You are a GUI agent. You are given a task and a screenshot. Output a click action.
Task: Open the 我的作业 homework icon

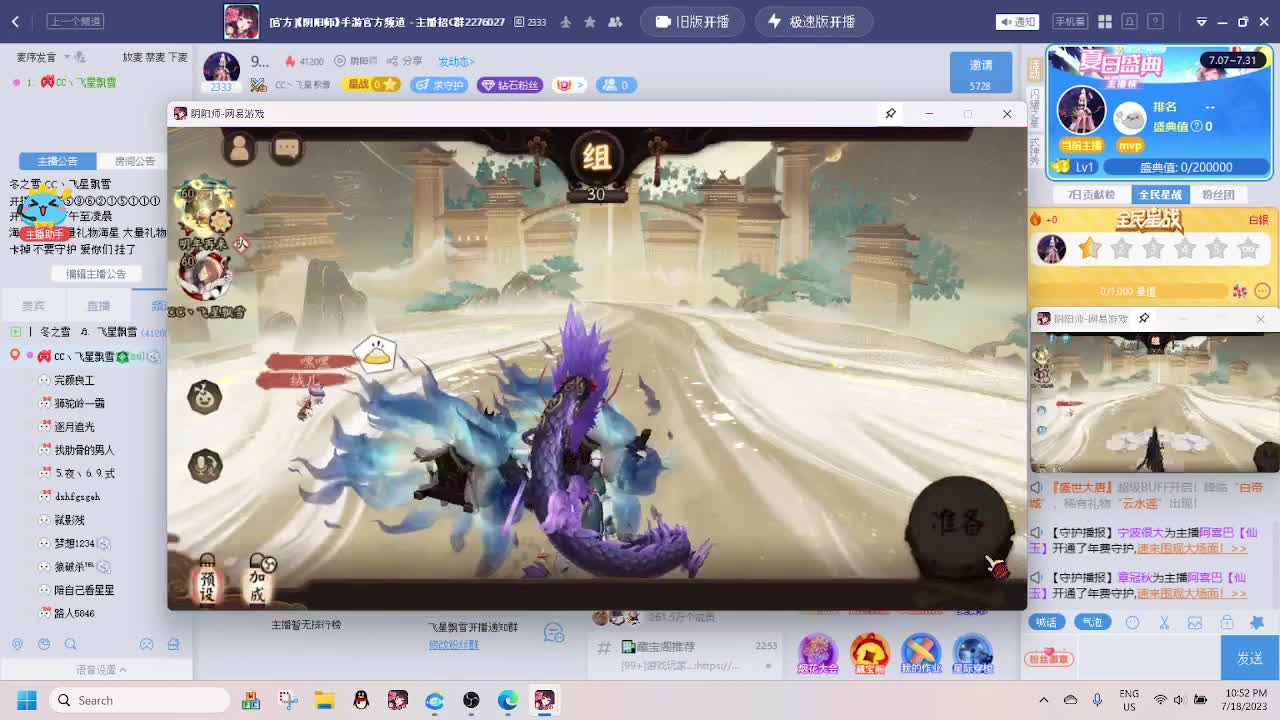click(921, 653)
